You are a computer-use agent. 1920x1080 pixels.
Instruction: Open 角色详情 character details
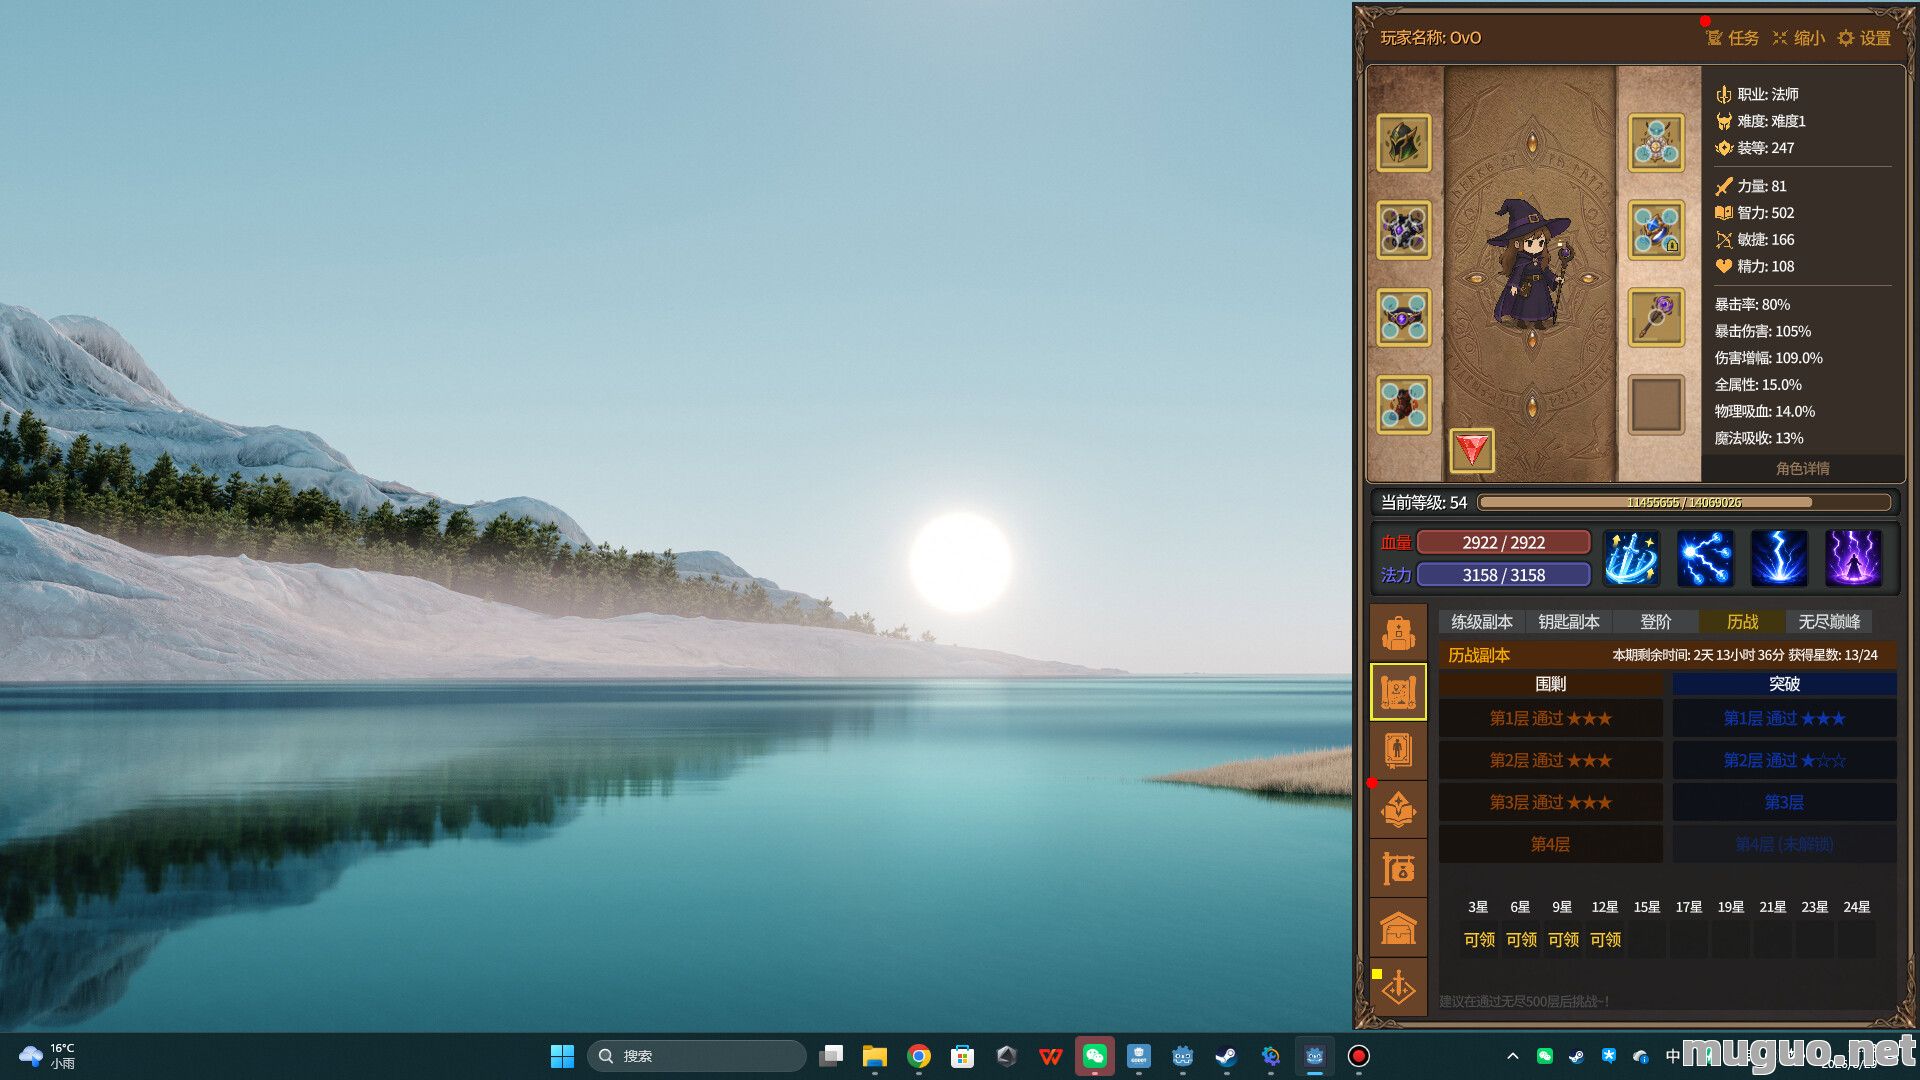tap(1802, 468)
